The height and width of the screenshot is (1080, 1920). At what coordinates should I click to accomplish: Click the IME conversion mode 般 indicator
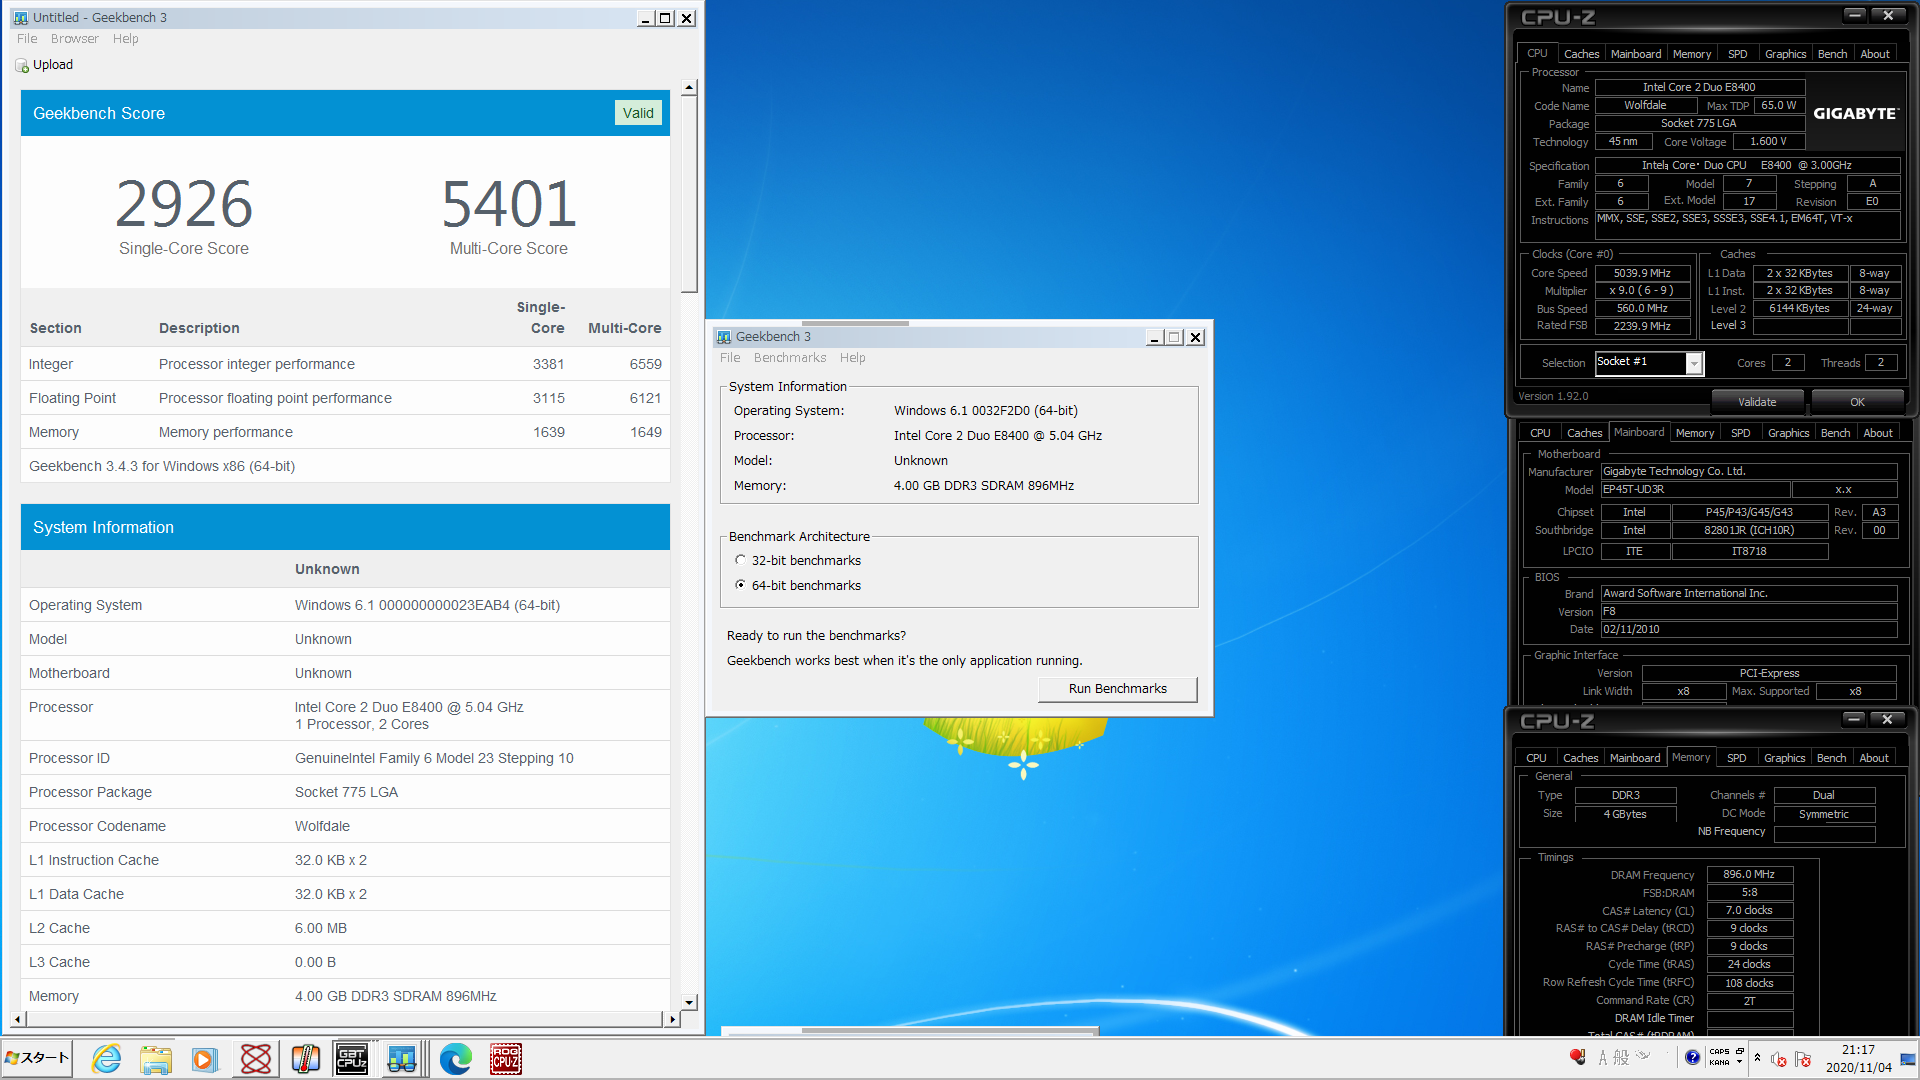pos(1621,1058)
